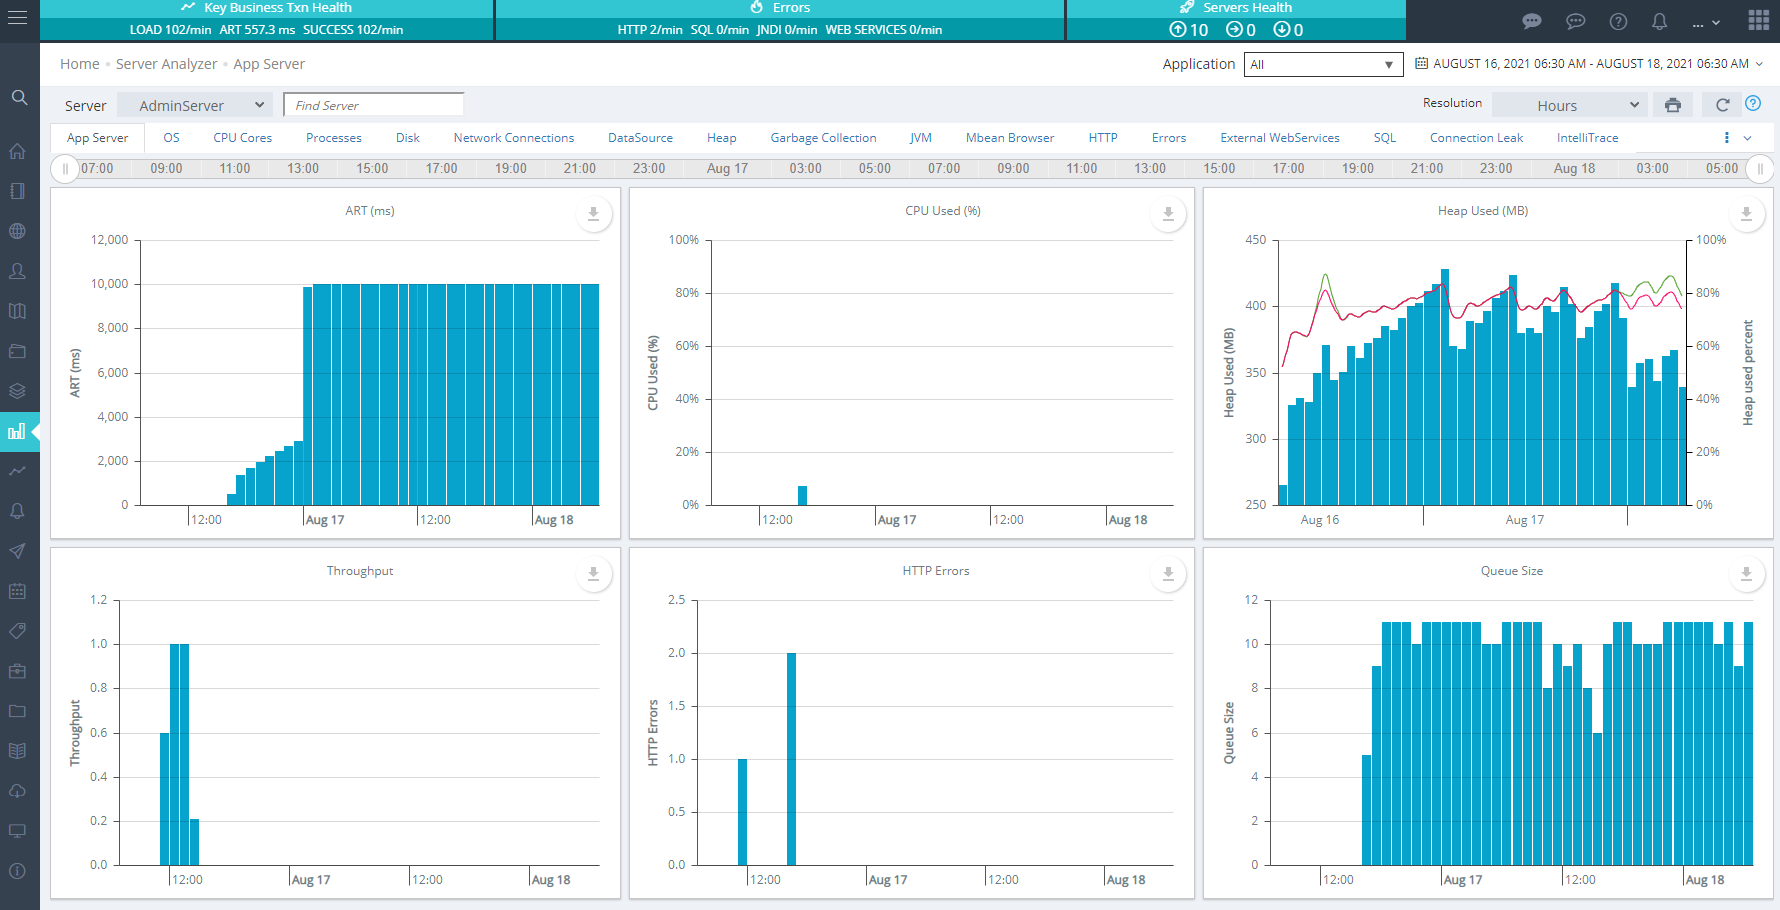Image resolution: width=1780 pixels, height=910 pixels.
Task: Open the apps grid icon at top right
Action: pyautogui.click(x=1759, y=21)
